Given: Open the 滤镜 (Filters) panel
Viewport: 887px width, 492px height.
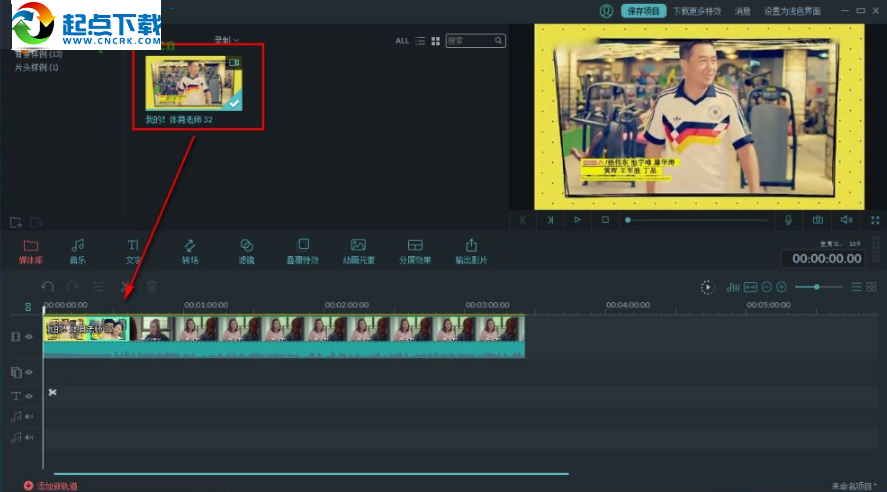Looking at the screenshot, I should point(247,250).
